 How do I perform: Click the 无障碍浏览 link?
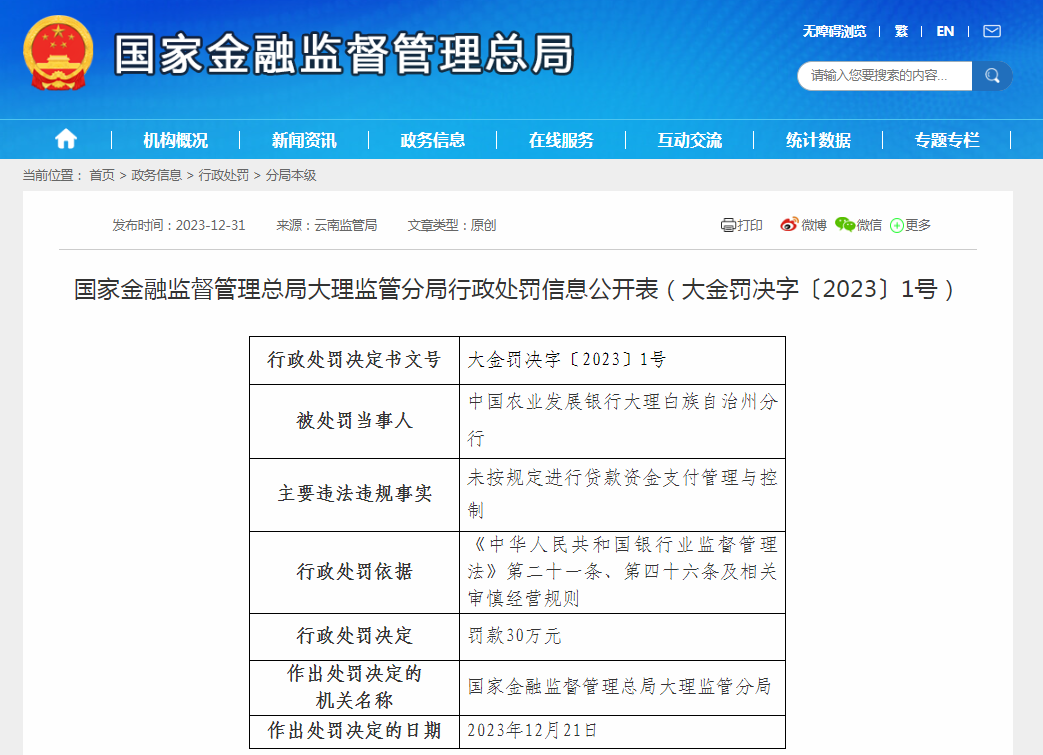834,31
